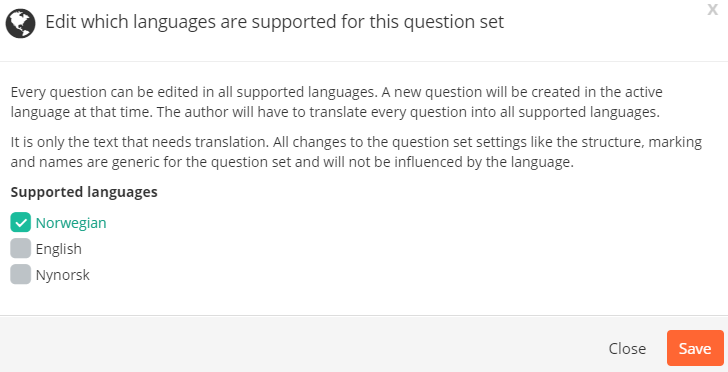Uncheck the Norwegian language checkbox
728x372 pixels.
point(20,222)
